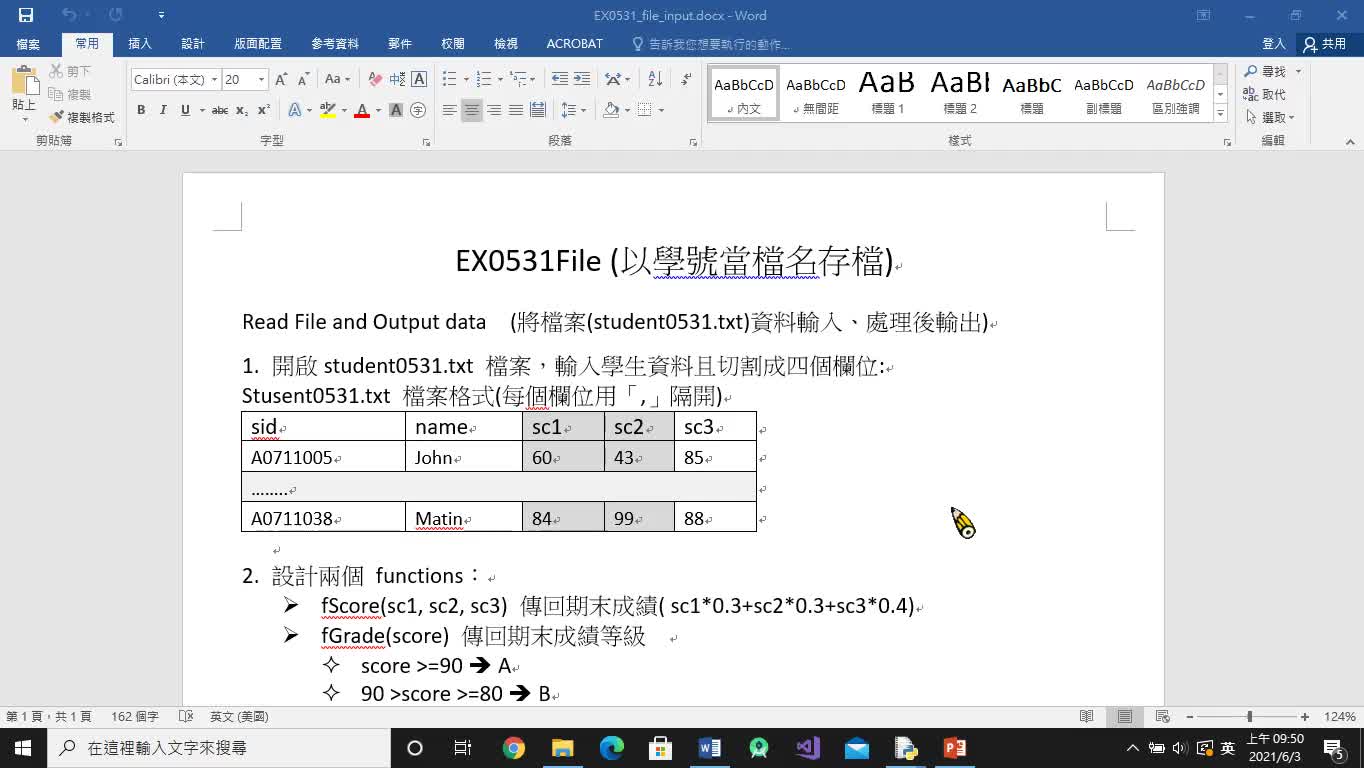Clear all formatting with eraser icon
Image resolution: width=1364 pixels, height=768 pixels.
coord(375,79)
